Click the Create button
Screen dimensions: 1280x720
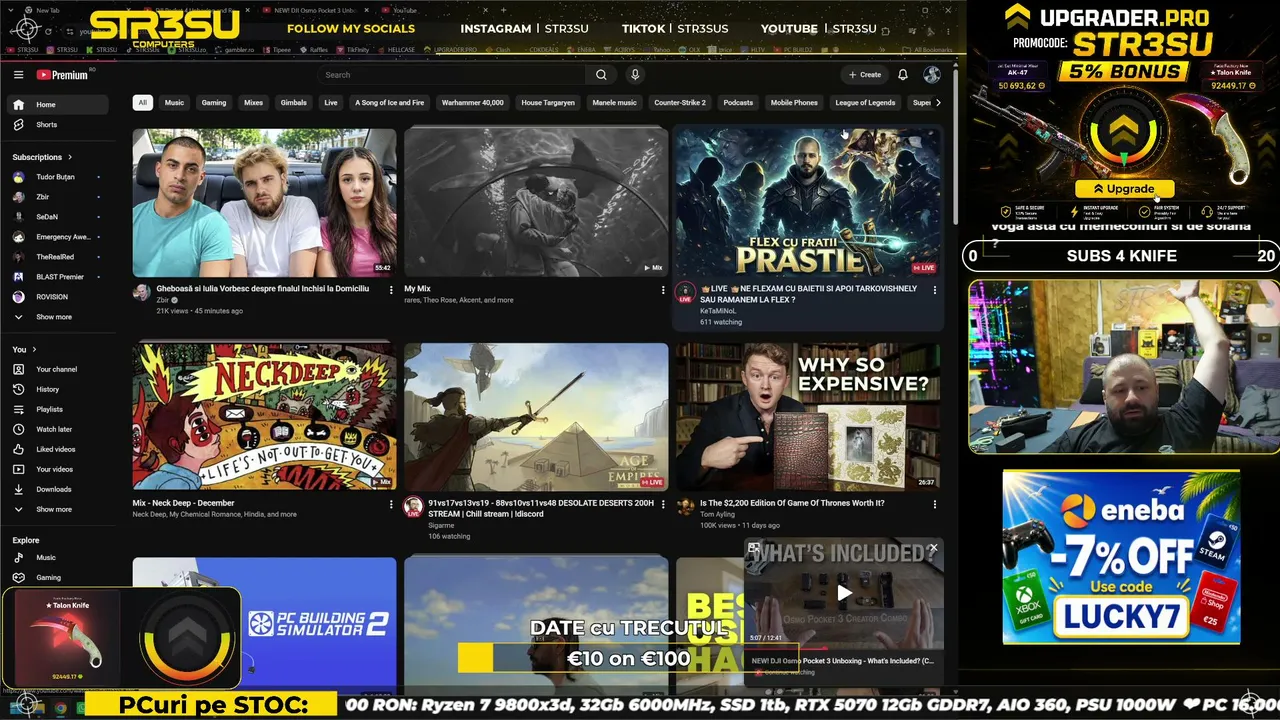pyautogui.click(x=865, y=75)
